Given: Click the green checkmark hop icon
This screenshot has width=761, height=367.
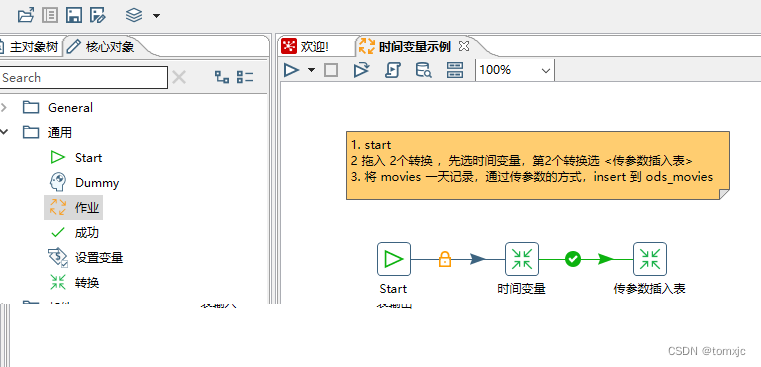Looking at the screenshot, I should pyautogui.click(x=573, y=259).
